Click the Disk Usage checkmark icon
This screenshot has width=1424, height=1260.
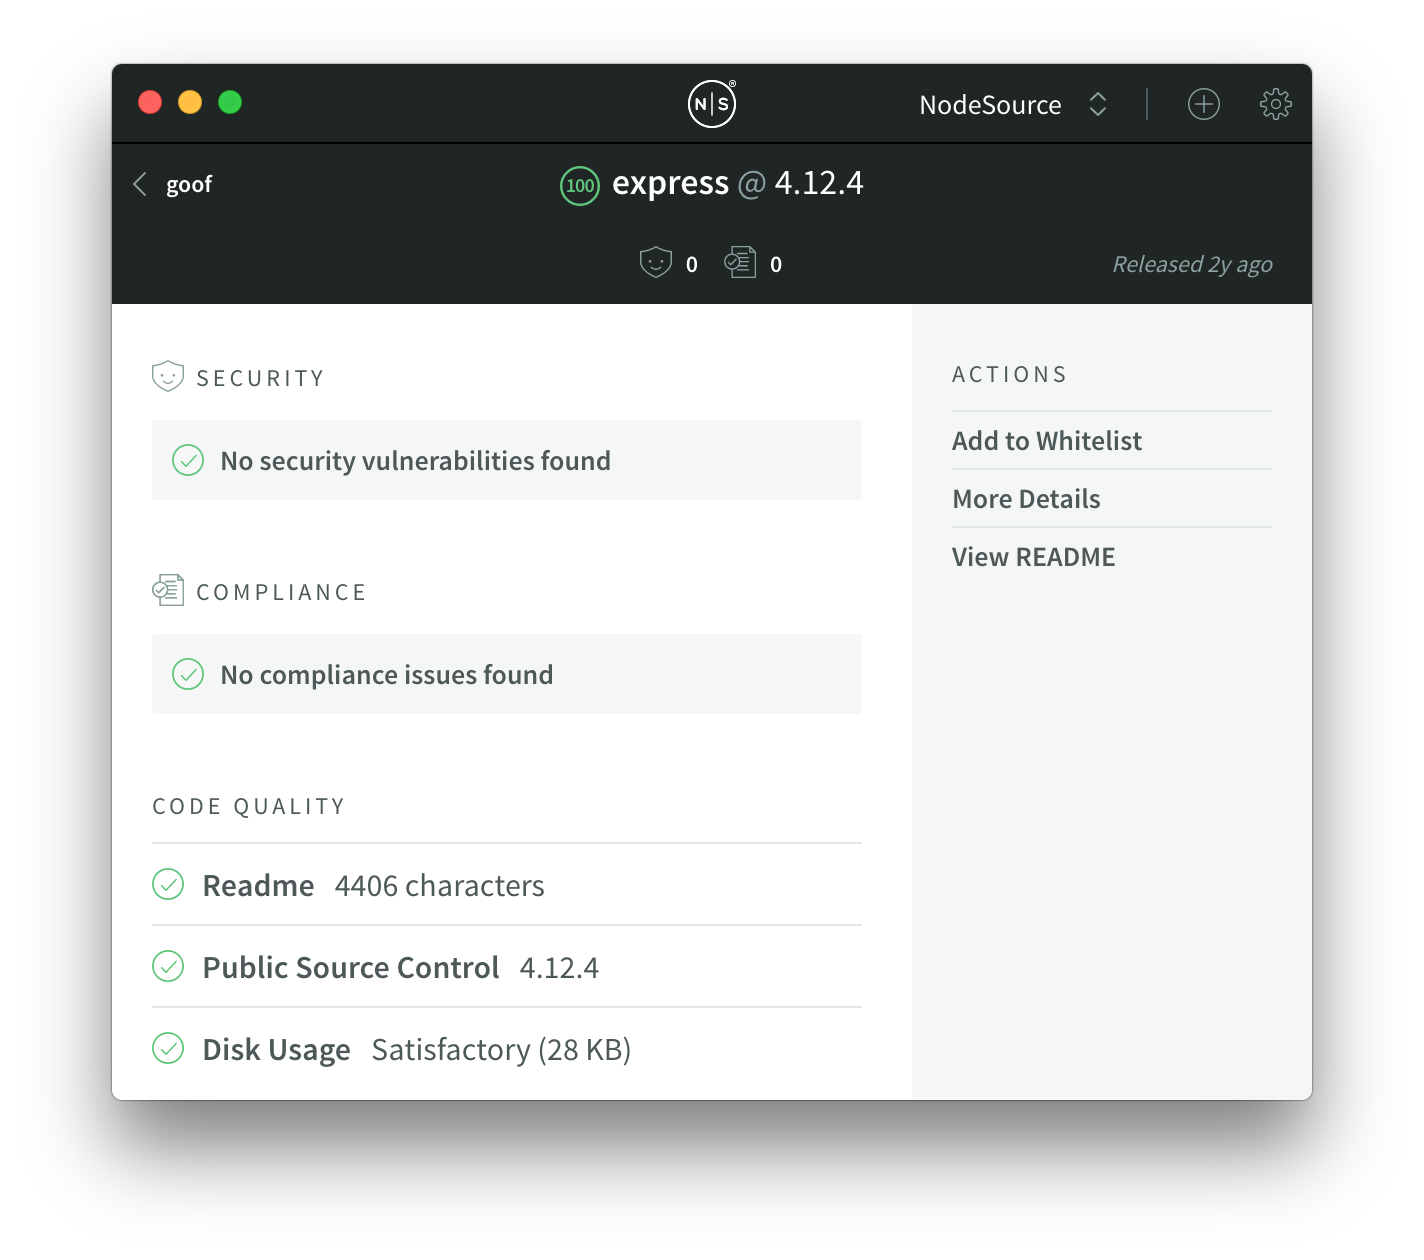click(x=168, y=1049)
